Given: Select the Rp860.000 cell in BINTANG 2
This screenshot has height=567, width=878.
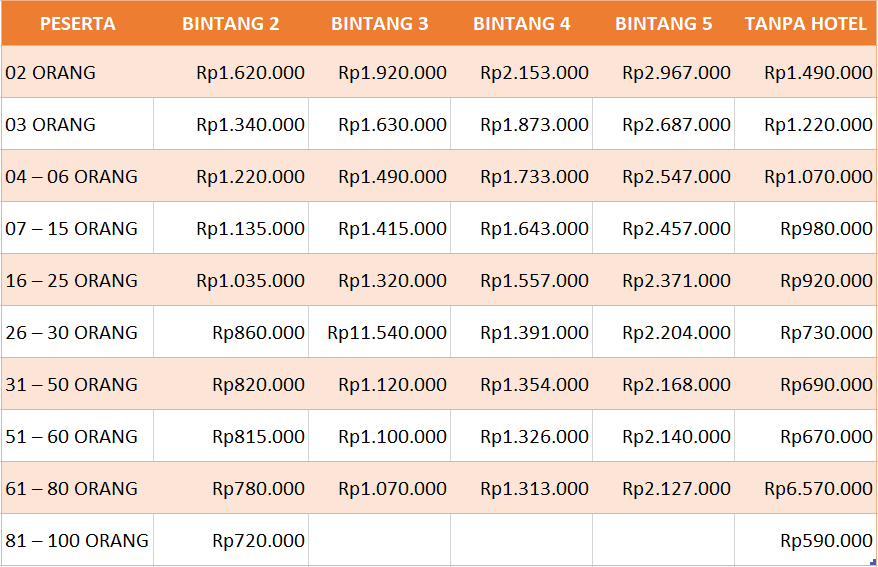Looking at the screenshot, I should [x=258, y=332].
